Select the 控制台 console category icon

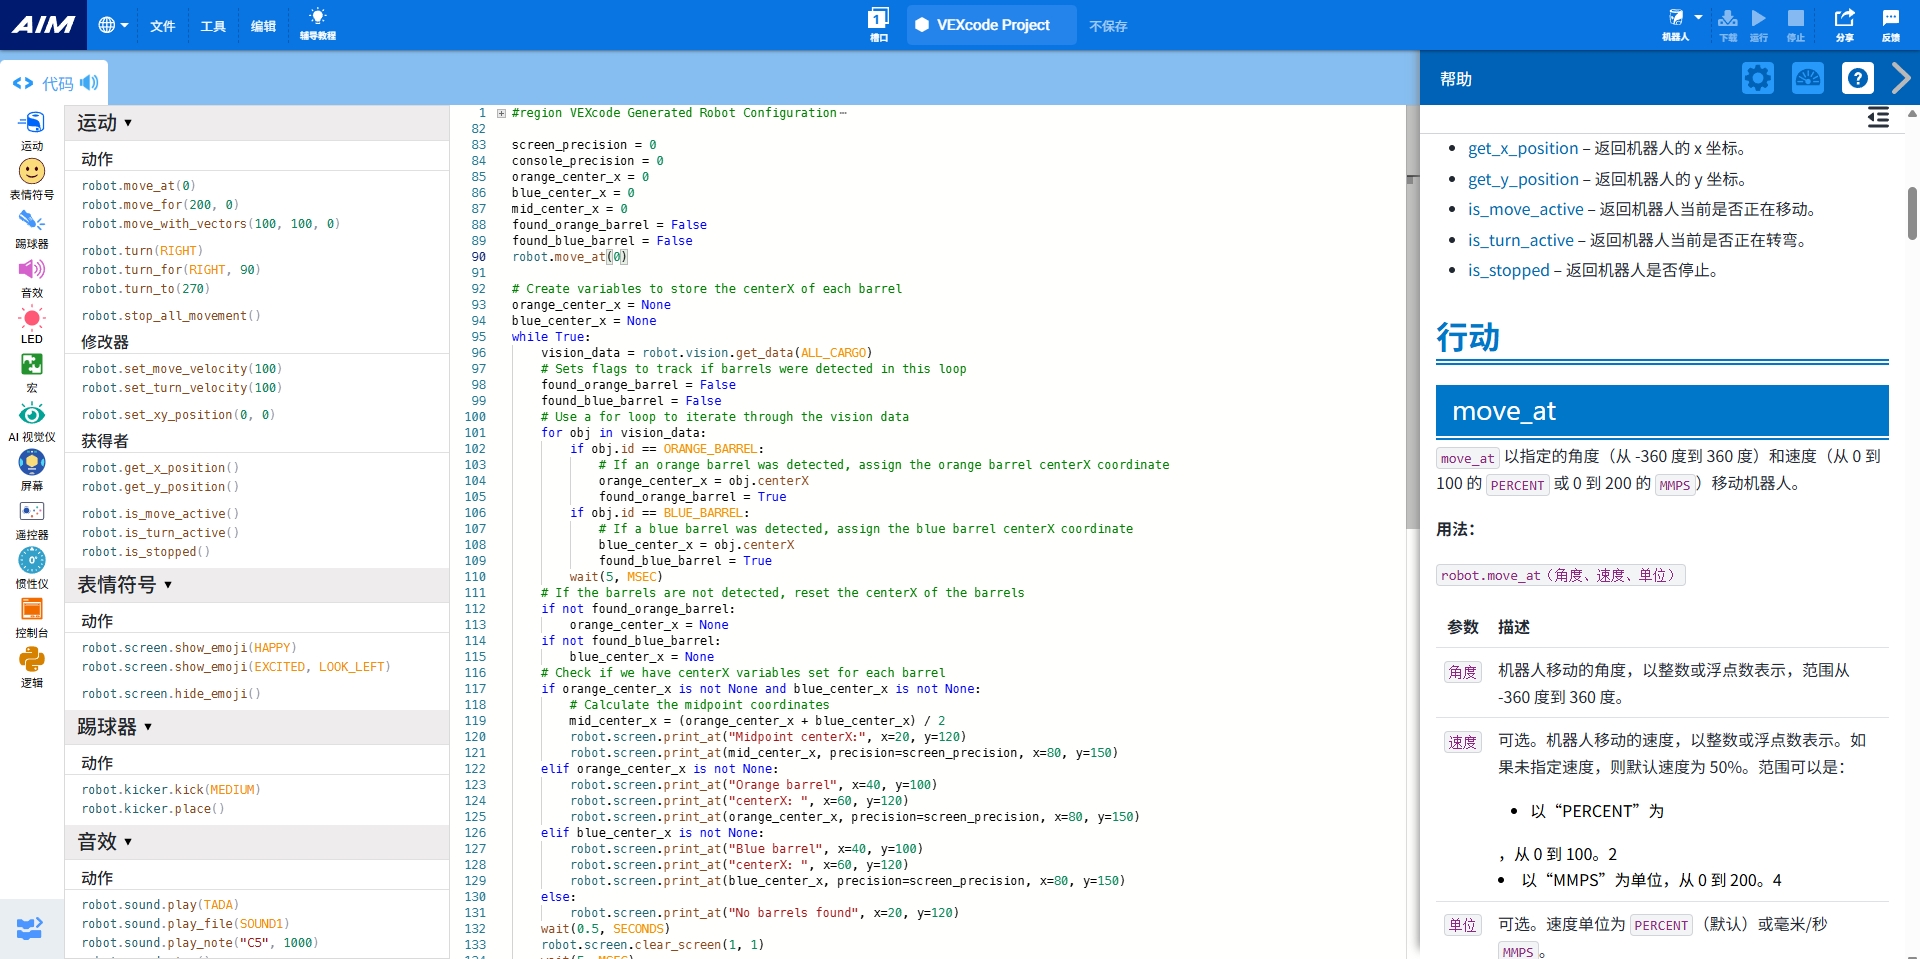tap(32, 617)
